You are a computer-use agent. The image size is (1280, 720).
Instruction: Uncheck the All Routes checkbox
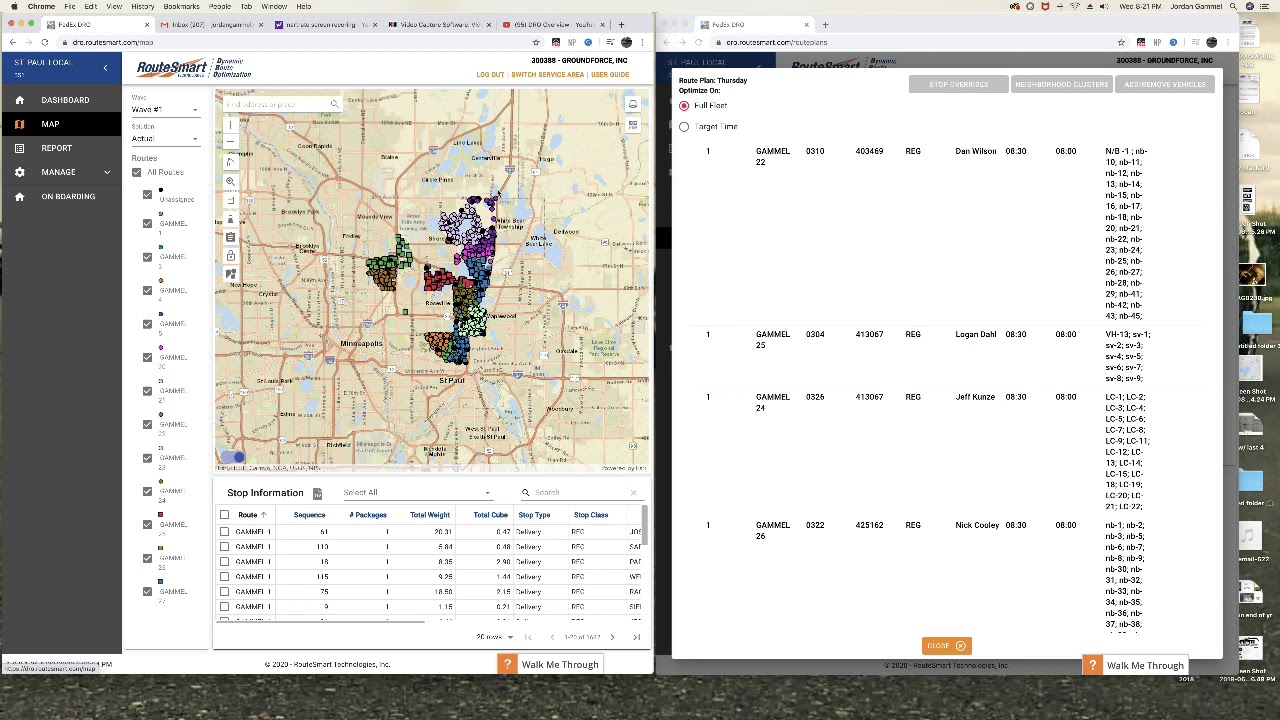(137, 172)
